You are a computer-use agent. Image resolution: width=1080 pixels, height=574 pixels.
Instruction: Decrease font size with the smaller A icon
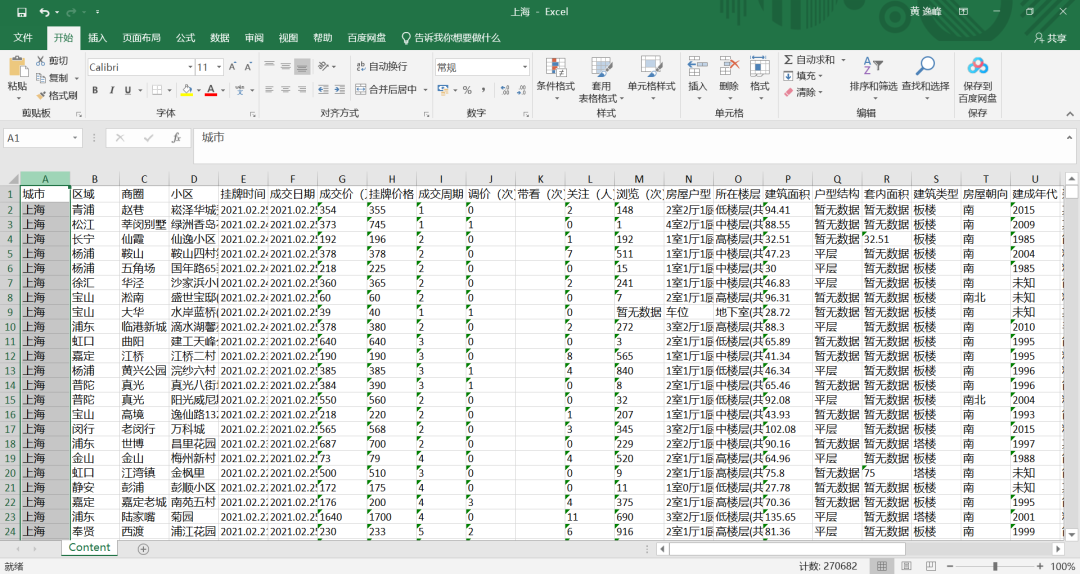coord(248,67)
